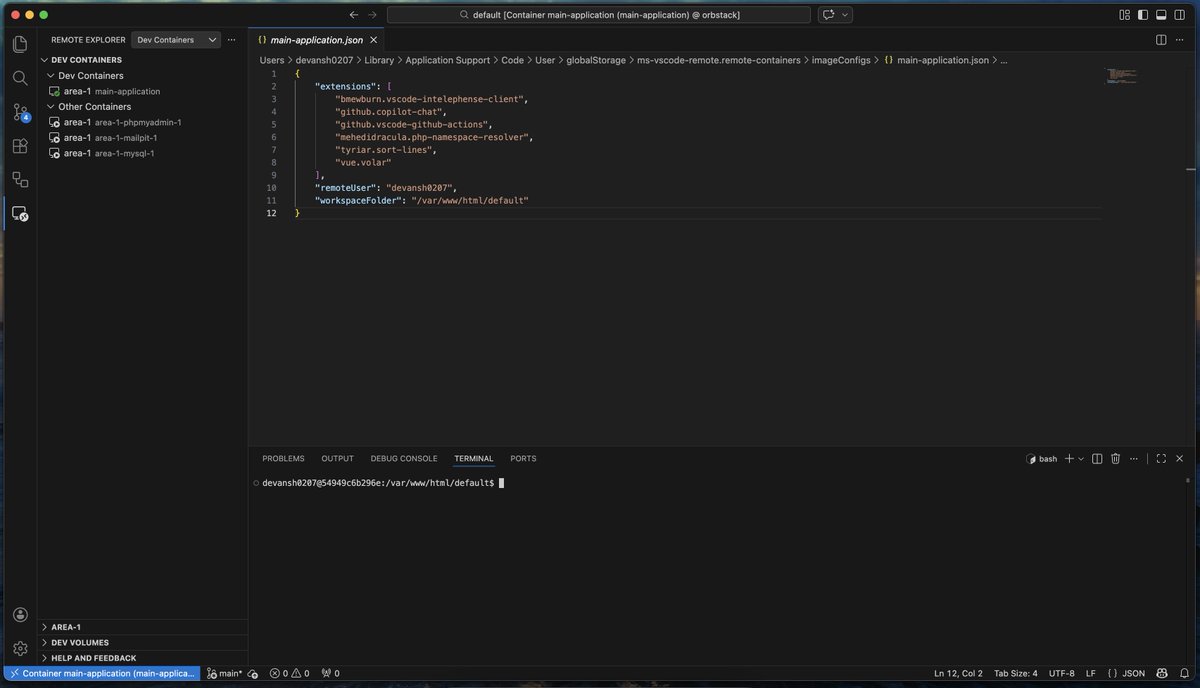This screenshot has height=688, width=1200.
Task: Select the main-application.json editor tab
Action: click(x=316, y=40)
